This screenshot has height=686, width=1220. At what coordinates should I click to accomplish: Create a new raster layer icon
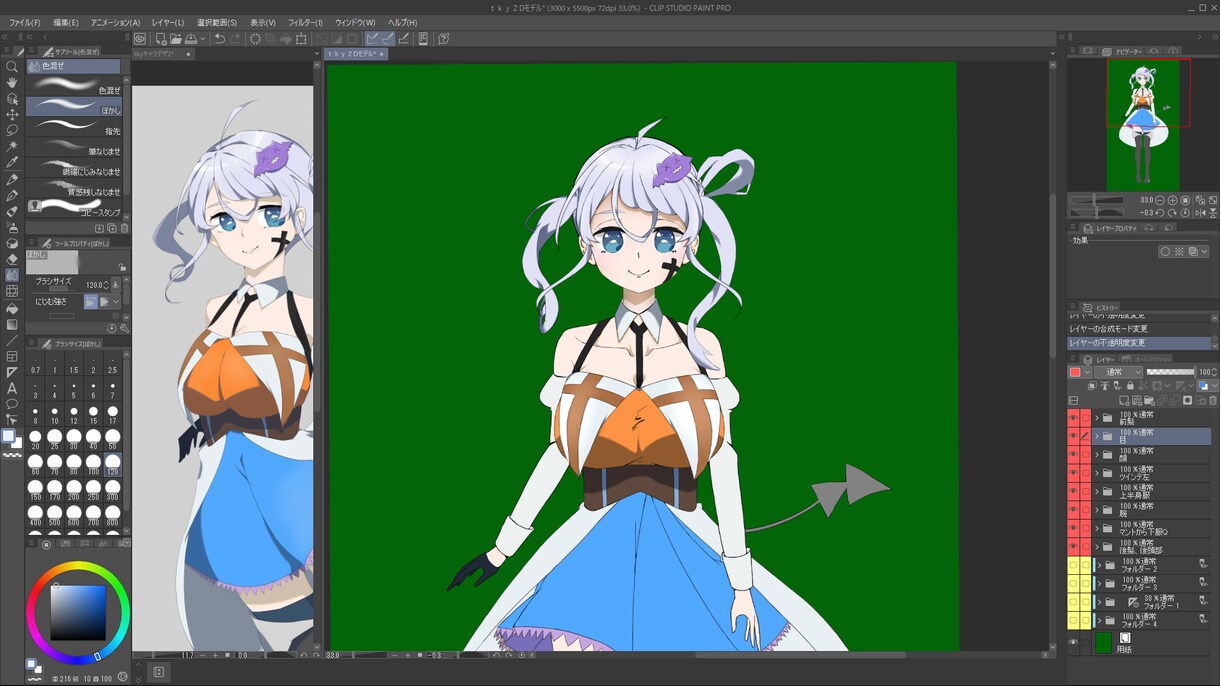1124,401
